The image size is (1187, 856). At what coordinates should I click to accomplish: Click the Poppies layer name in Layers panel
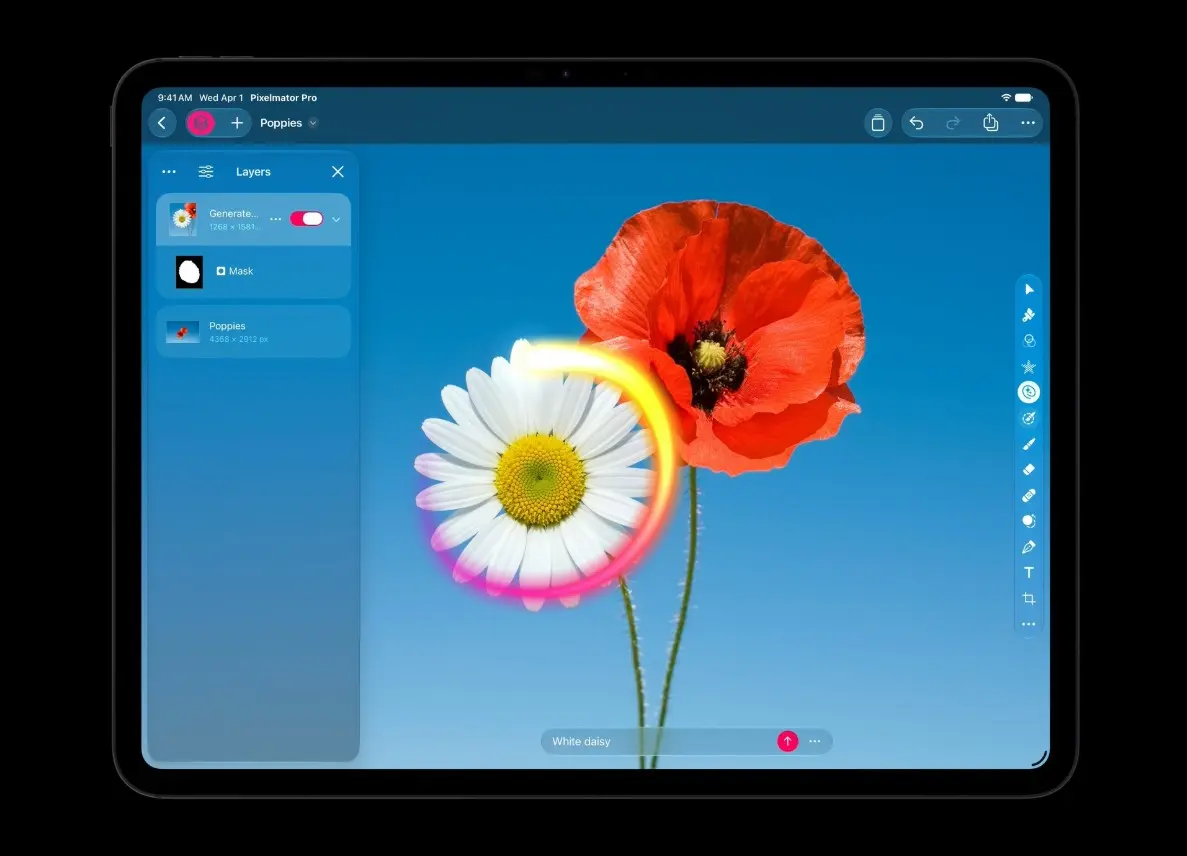tap(227, 325)
